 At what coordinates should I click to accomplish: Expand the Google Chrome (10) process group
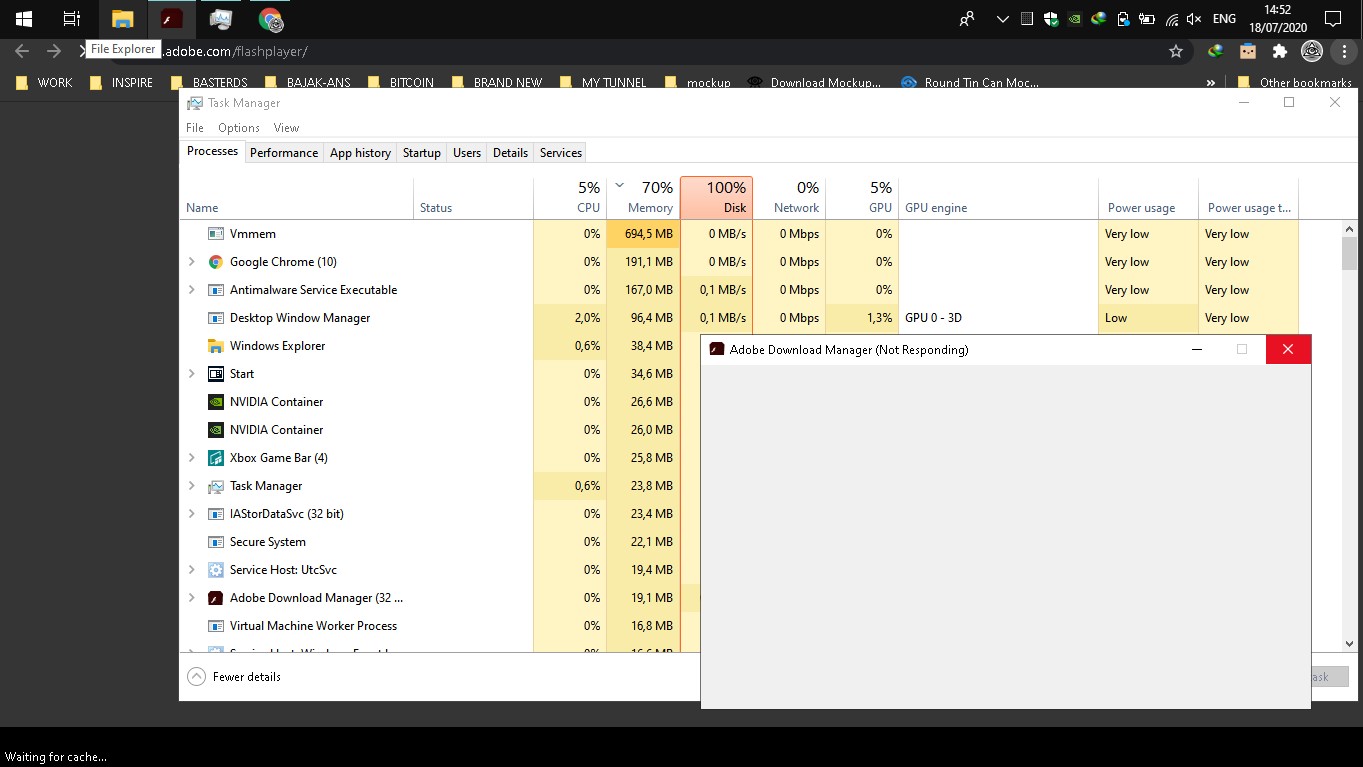(x=192, y=262)
